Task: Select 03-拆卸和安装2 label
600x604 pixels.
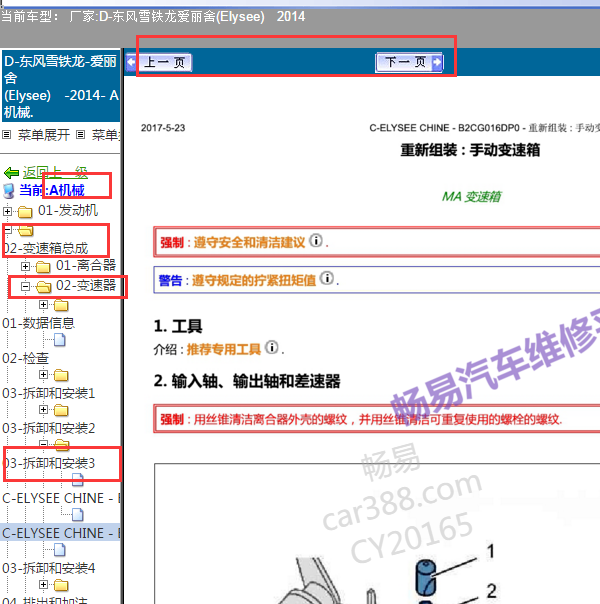Action: click(x=49, y=428)
